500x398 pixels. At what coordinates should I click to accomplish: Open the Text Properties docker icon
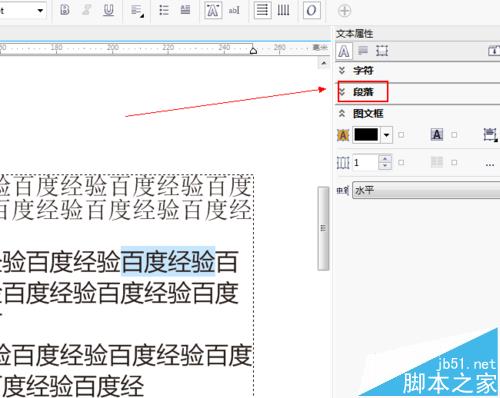[x=213, y=10]
